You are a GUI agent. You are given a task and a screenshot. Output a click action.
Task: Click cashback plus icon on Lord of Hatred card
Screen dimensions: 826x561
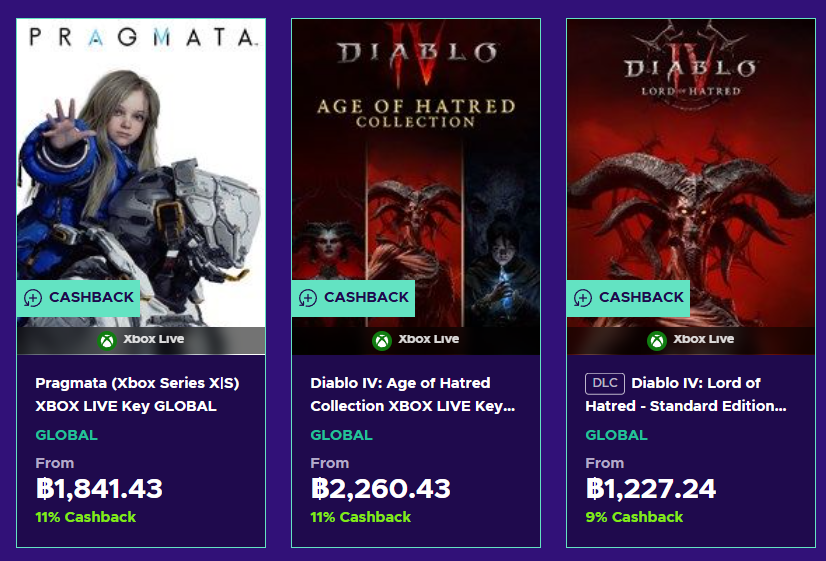[x=583, y=298]
